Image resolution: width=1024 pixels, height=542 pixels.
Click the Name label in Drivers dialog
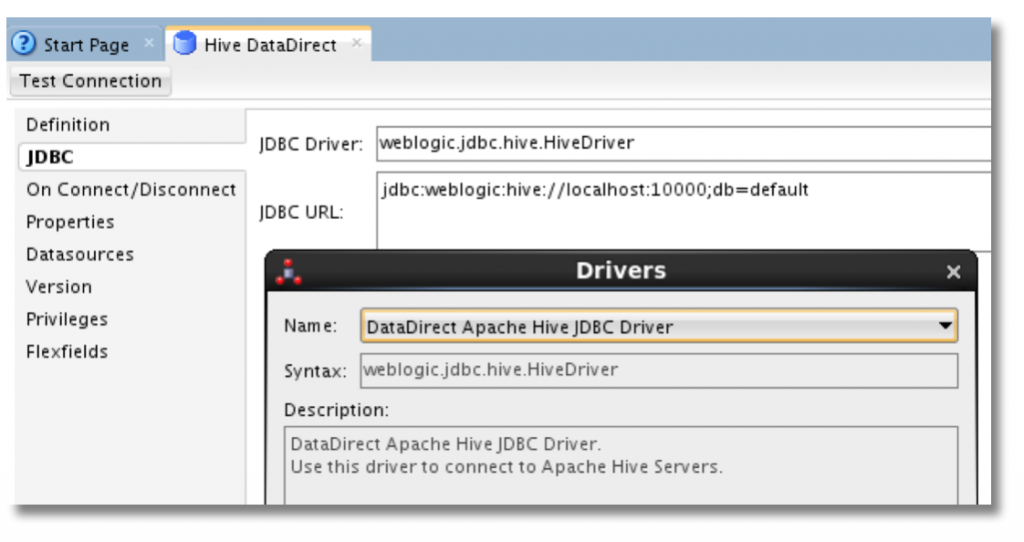pyautogui.click(x=310, y=326)
